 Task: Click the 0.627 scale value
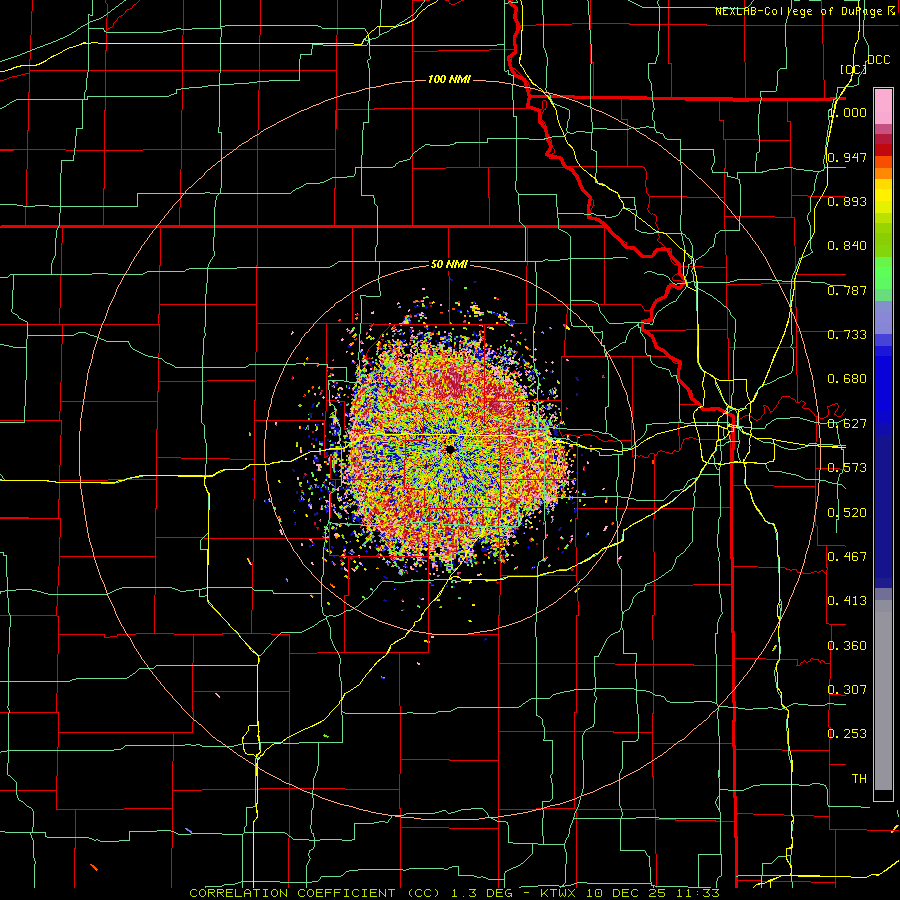click(x=847, y=424)
